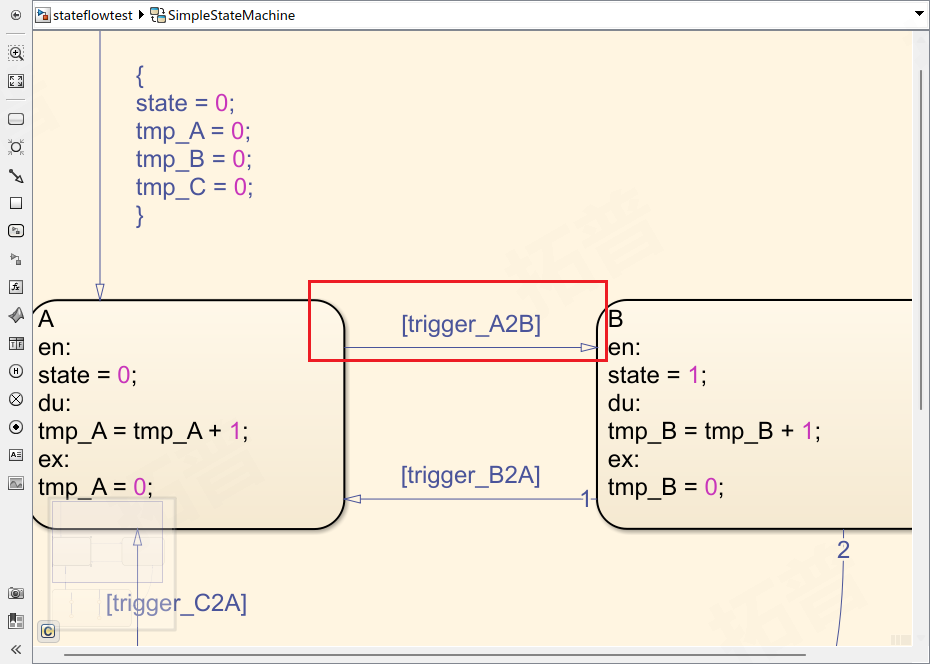Add a Simulink Function with fx icon
Image resolution: width=930 pixels, height=664 pixels.
click(15, 287)
